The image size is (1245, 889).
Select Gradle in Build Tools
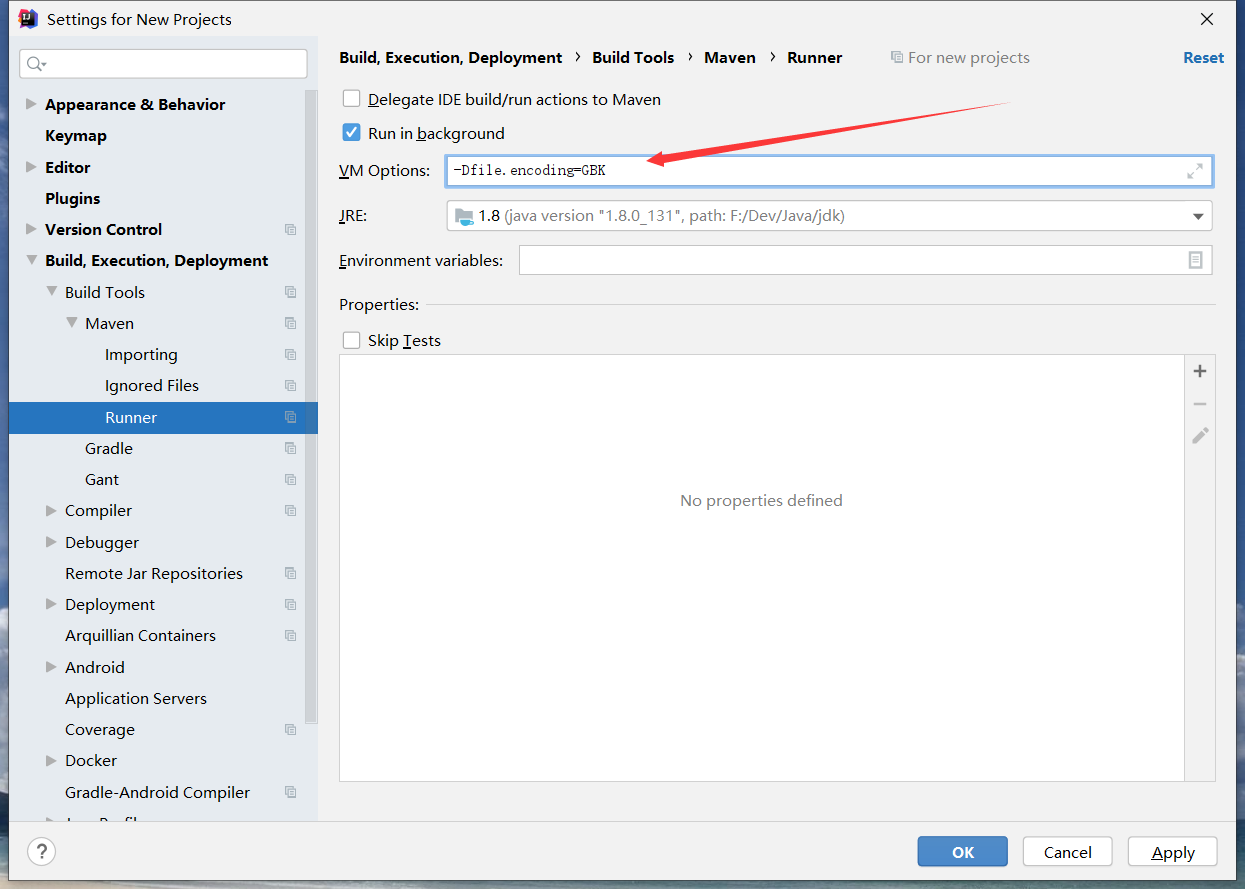pos(109,448)
